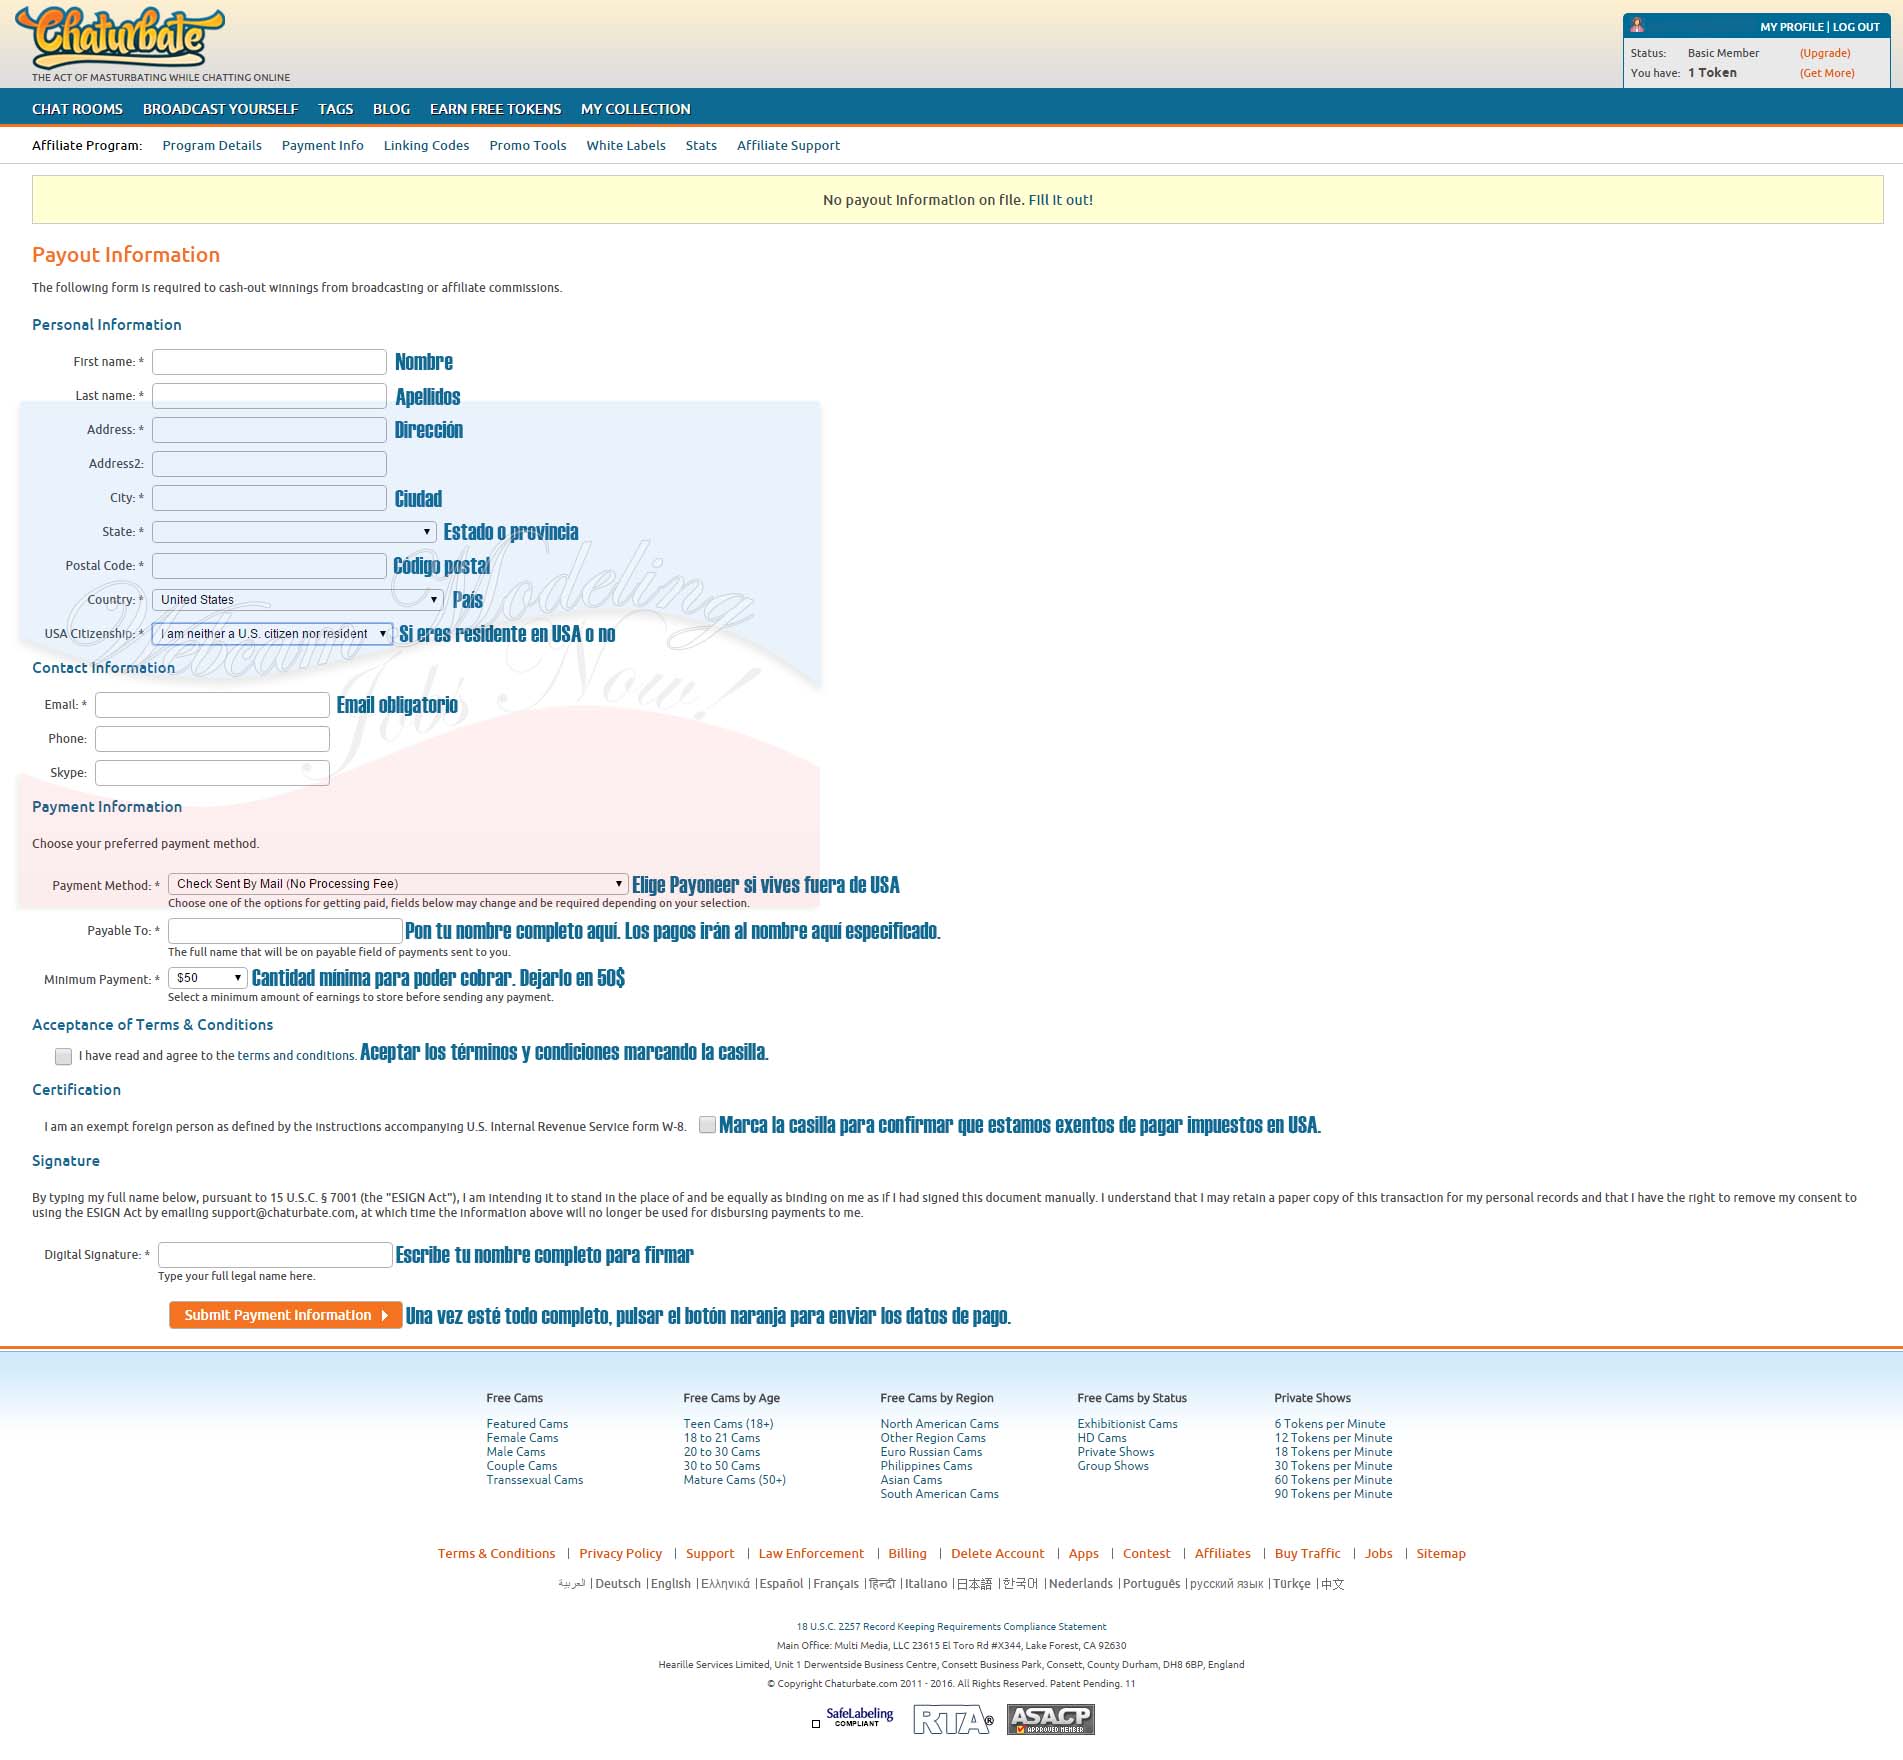The image size is (1903, 1760).
Task: Open the Minimum Payment $50 dropdown
Action: tap(207, 978)
